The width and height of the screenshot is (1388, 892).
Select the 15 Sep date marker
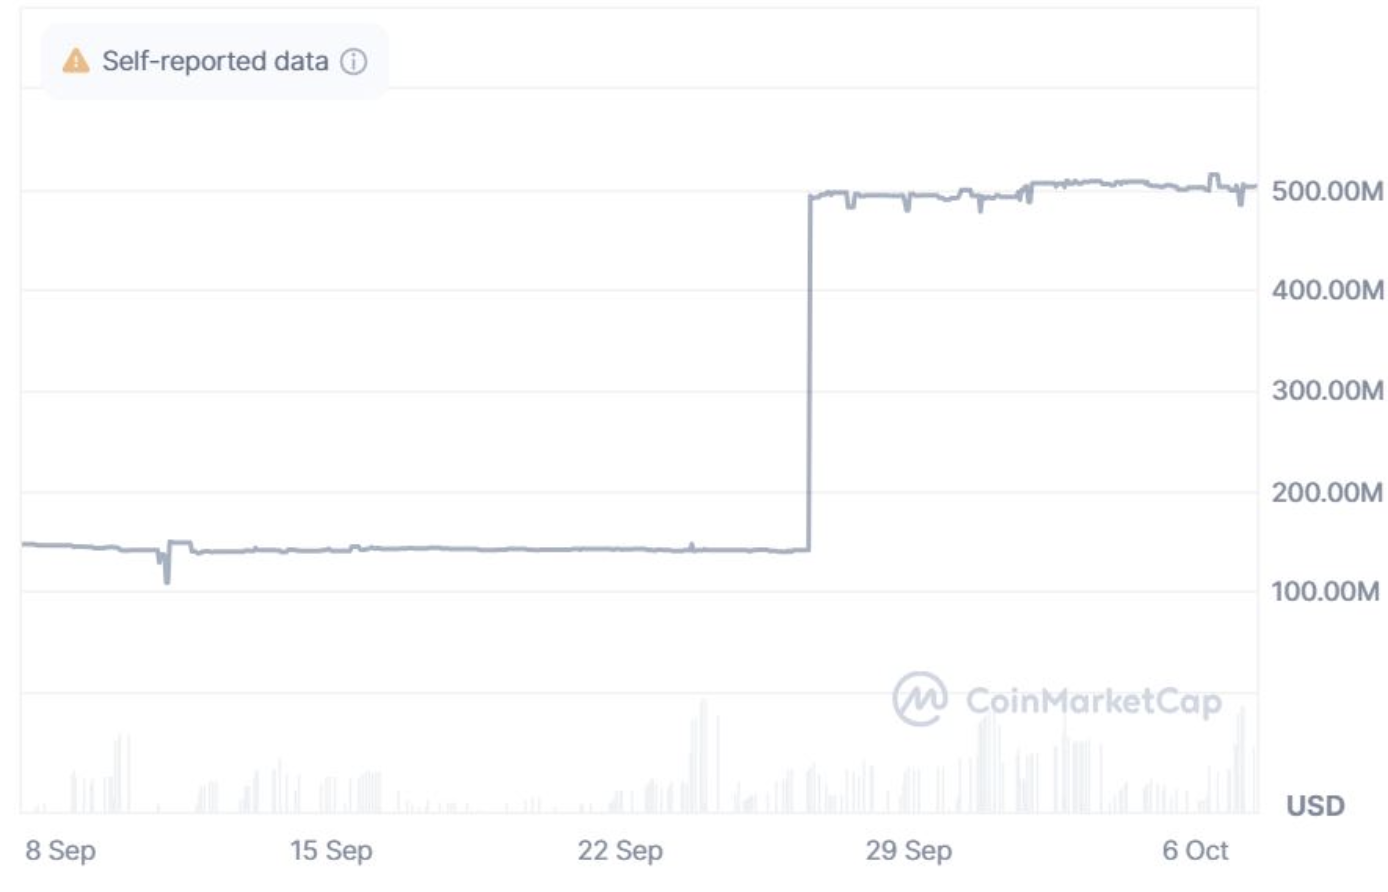tap(331, 850)
